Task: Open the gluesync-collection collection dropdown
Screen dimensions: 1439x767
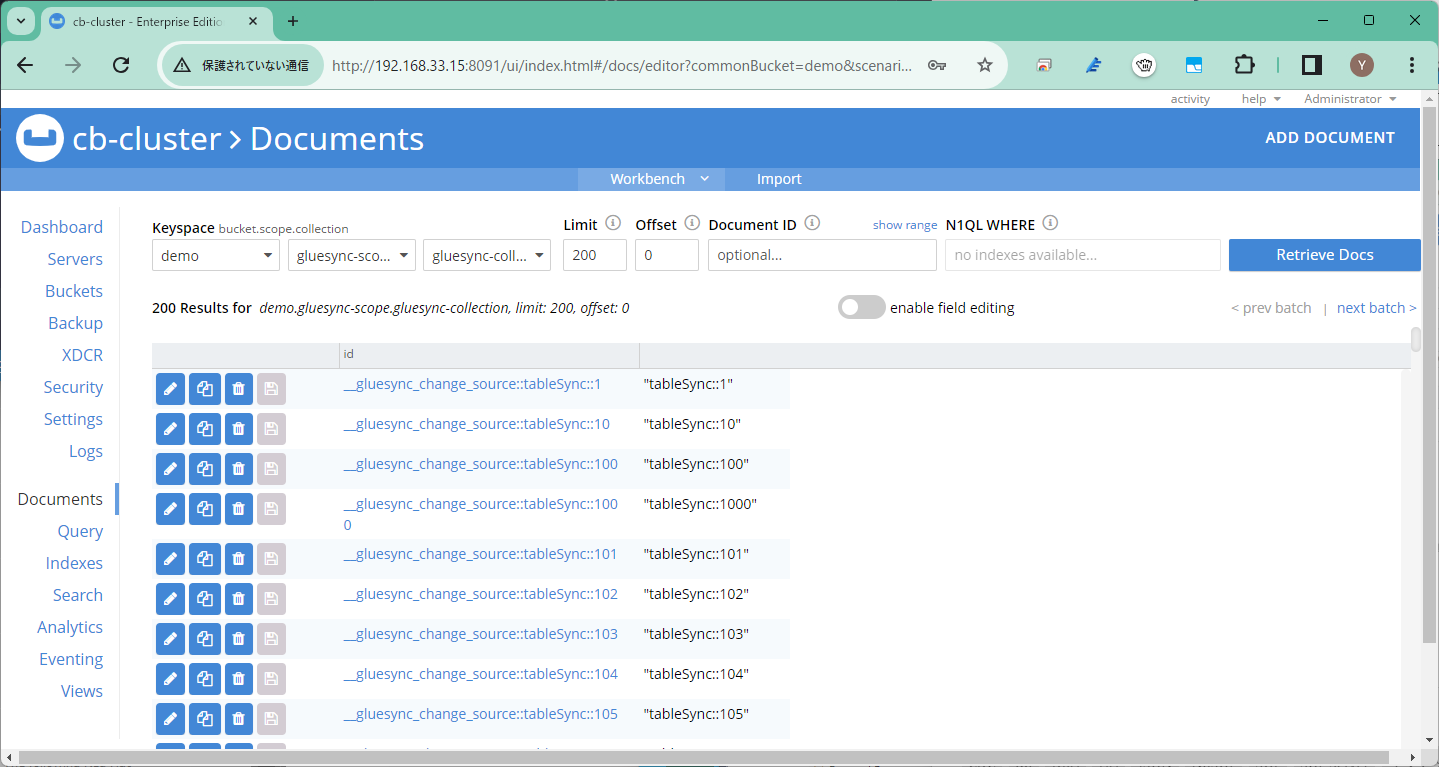Action: (x=487, y=255)
